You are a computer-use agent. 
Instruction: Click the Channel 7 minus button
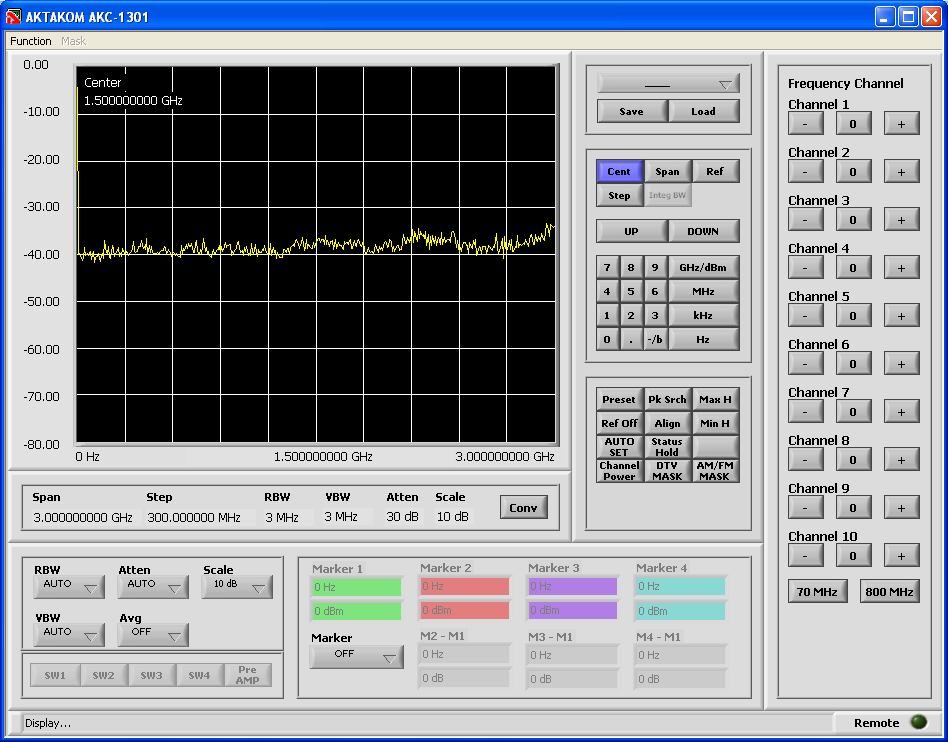click(x=805, y=411)
